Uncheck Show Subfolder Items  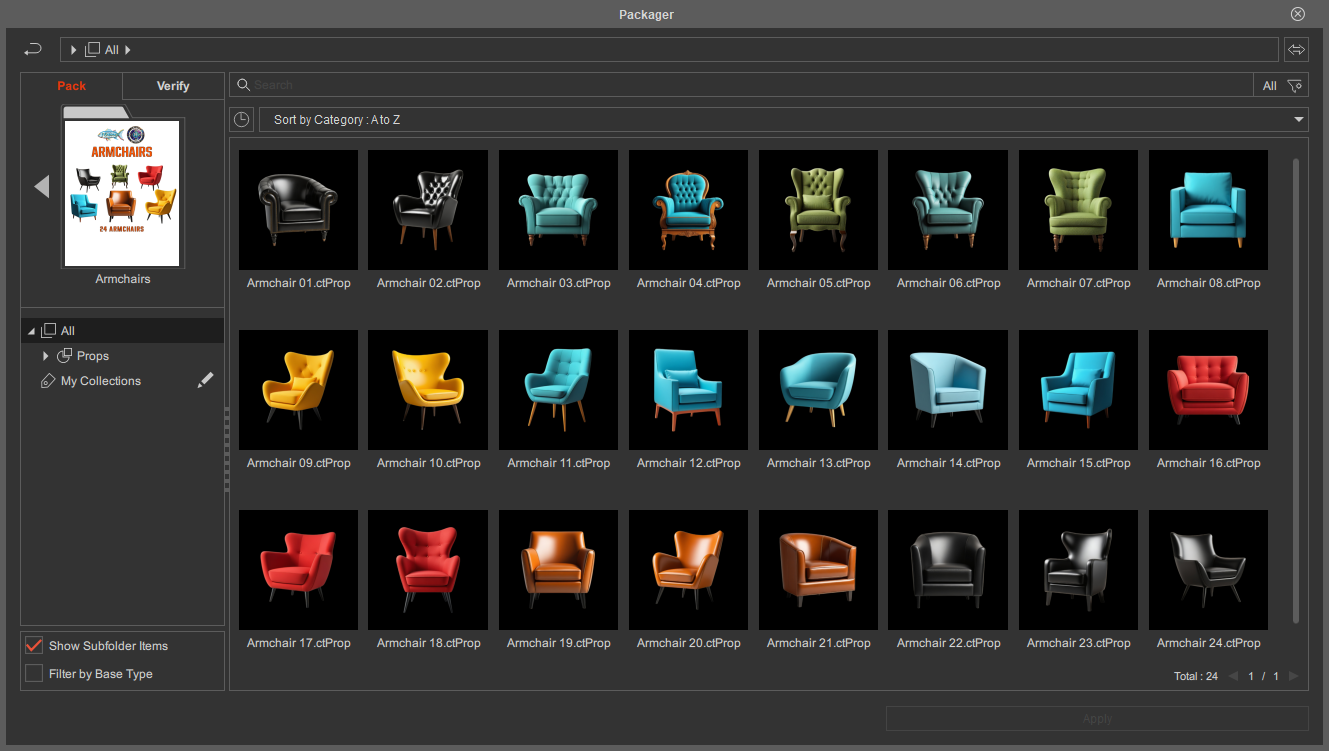34,646
